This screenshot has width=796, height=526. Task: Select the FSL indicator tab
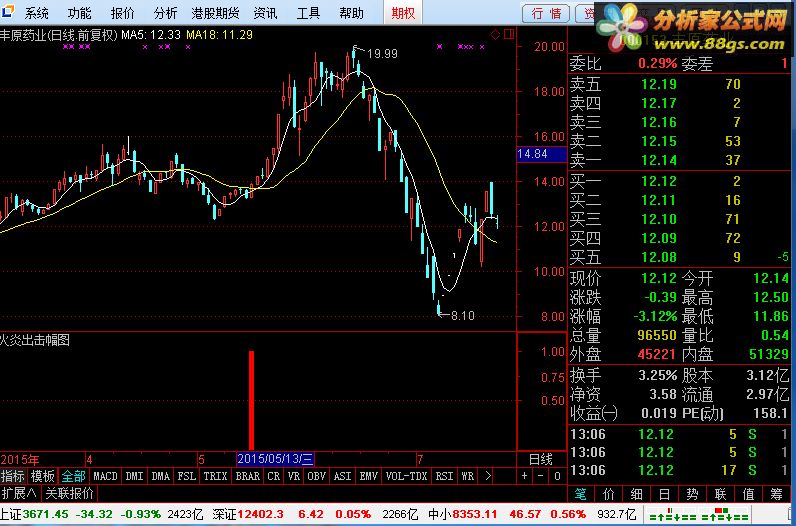point(186,476)
